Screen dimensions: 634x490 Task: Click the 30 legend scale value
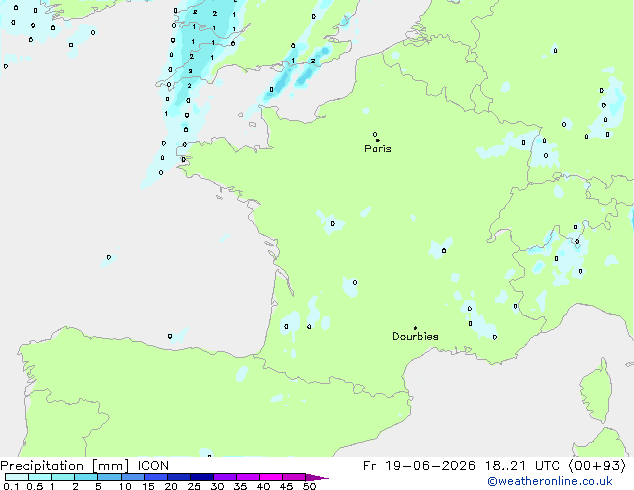pos(217,486)
